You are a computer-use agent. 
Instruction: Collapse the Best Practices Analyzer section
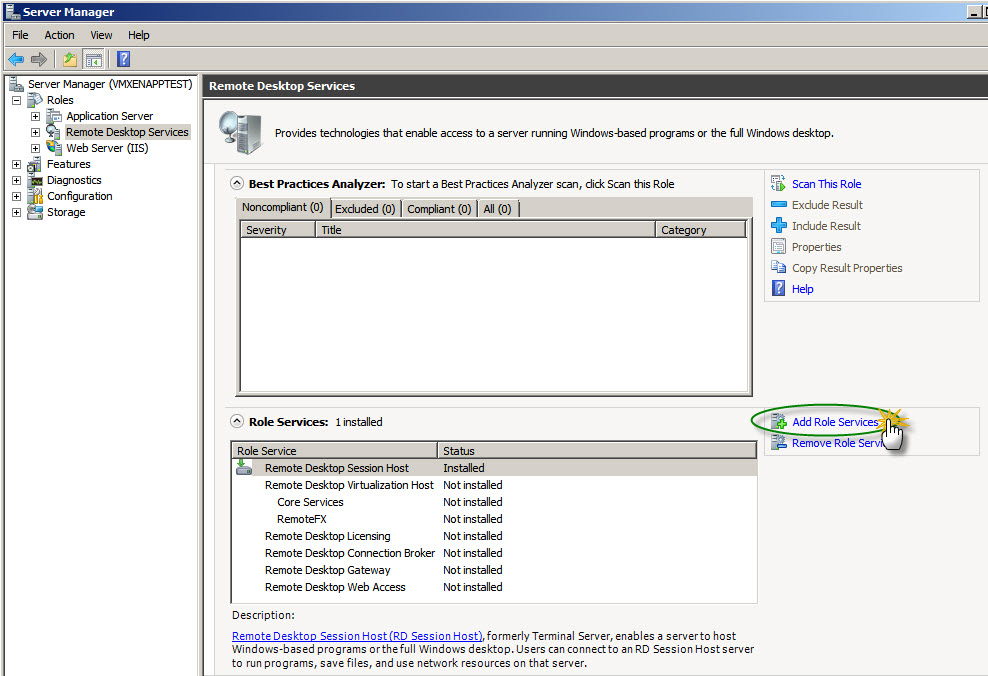tap(237, 183)
